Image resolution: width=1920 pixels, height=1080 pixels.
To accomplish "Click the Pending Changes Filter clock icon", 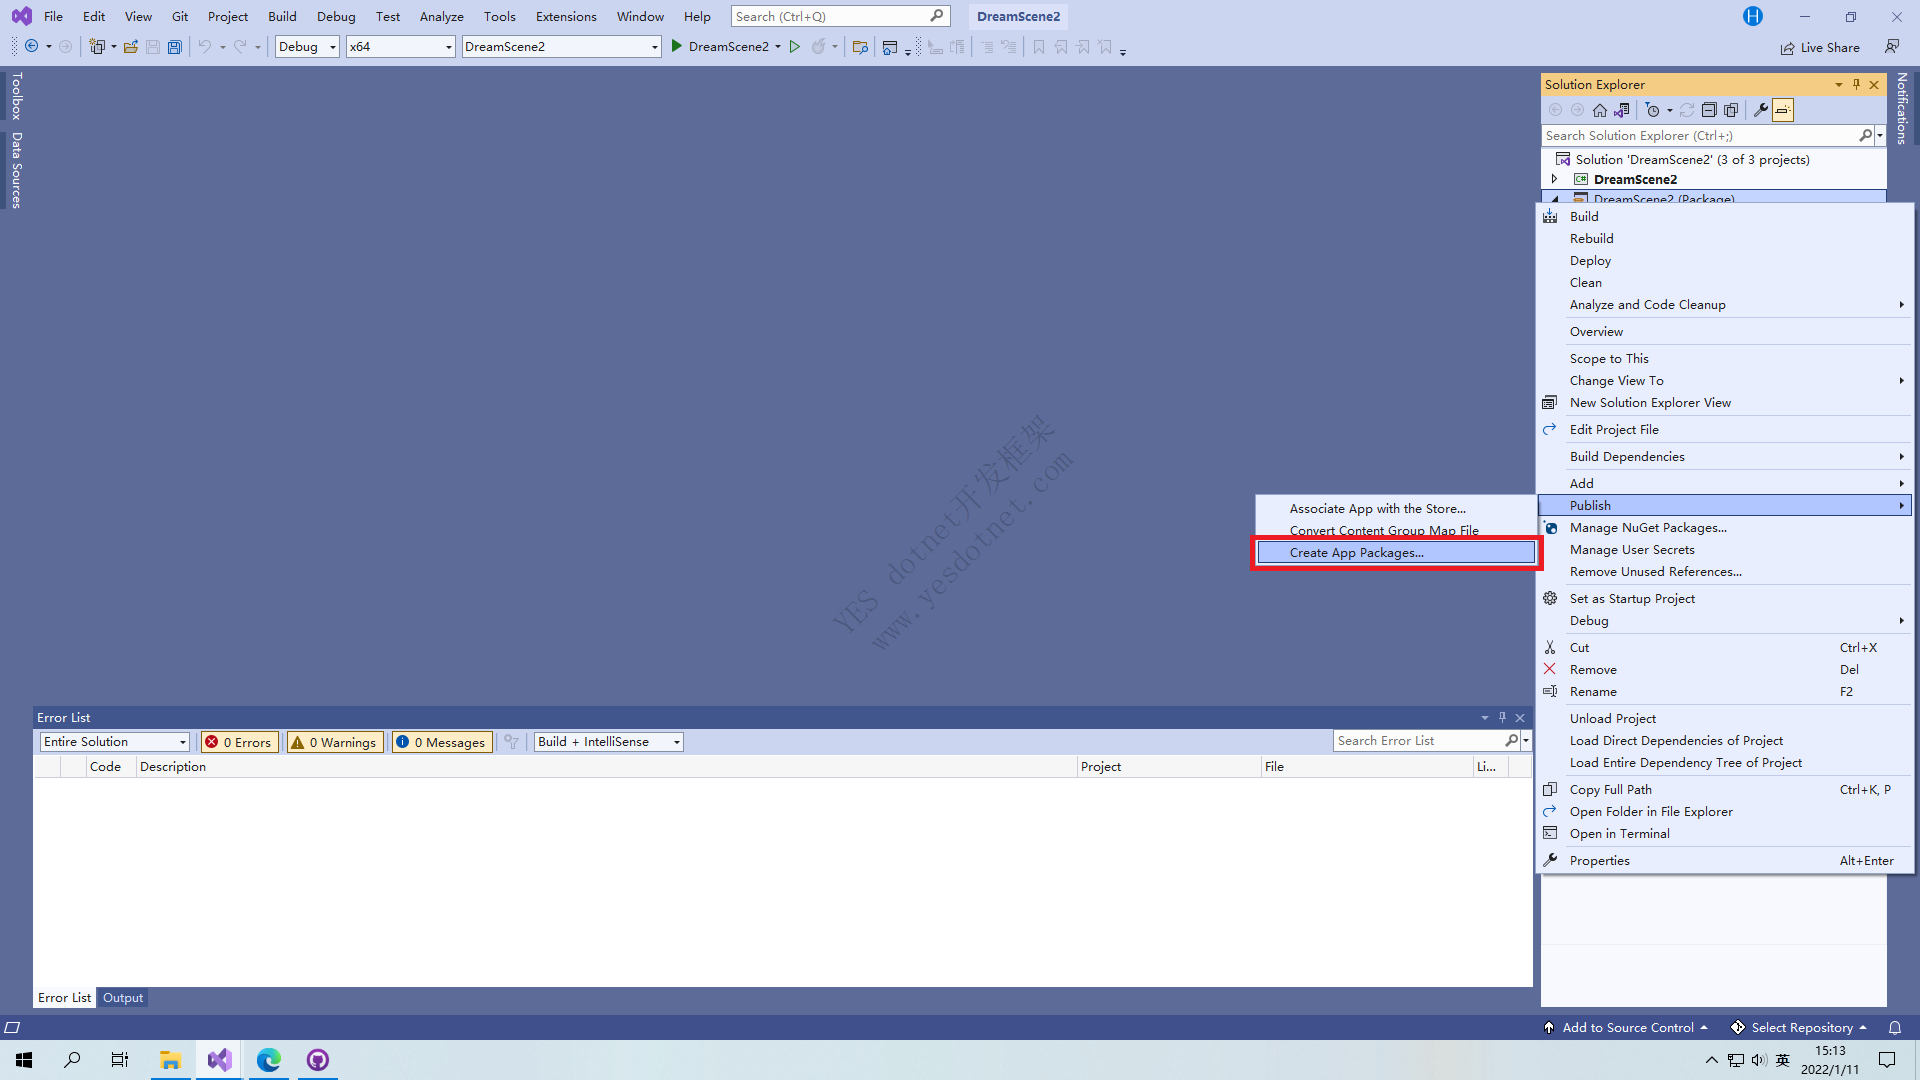I will pyautogui.click(x=1653, y=110).
